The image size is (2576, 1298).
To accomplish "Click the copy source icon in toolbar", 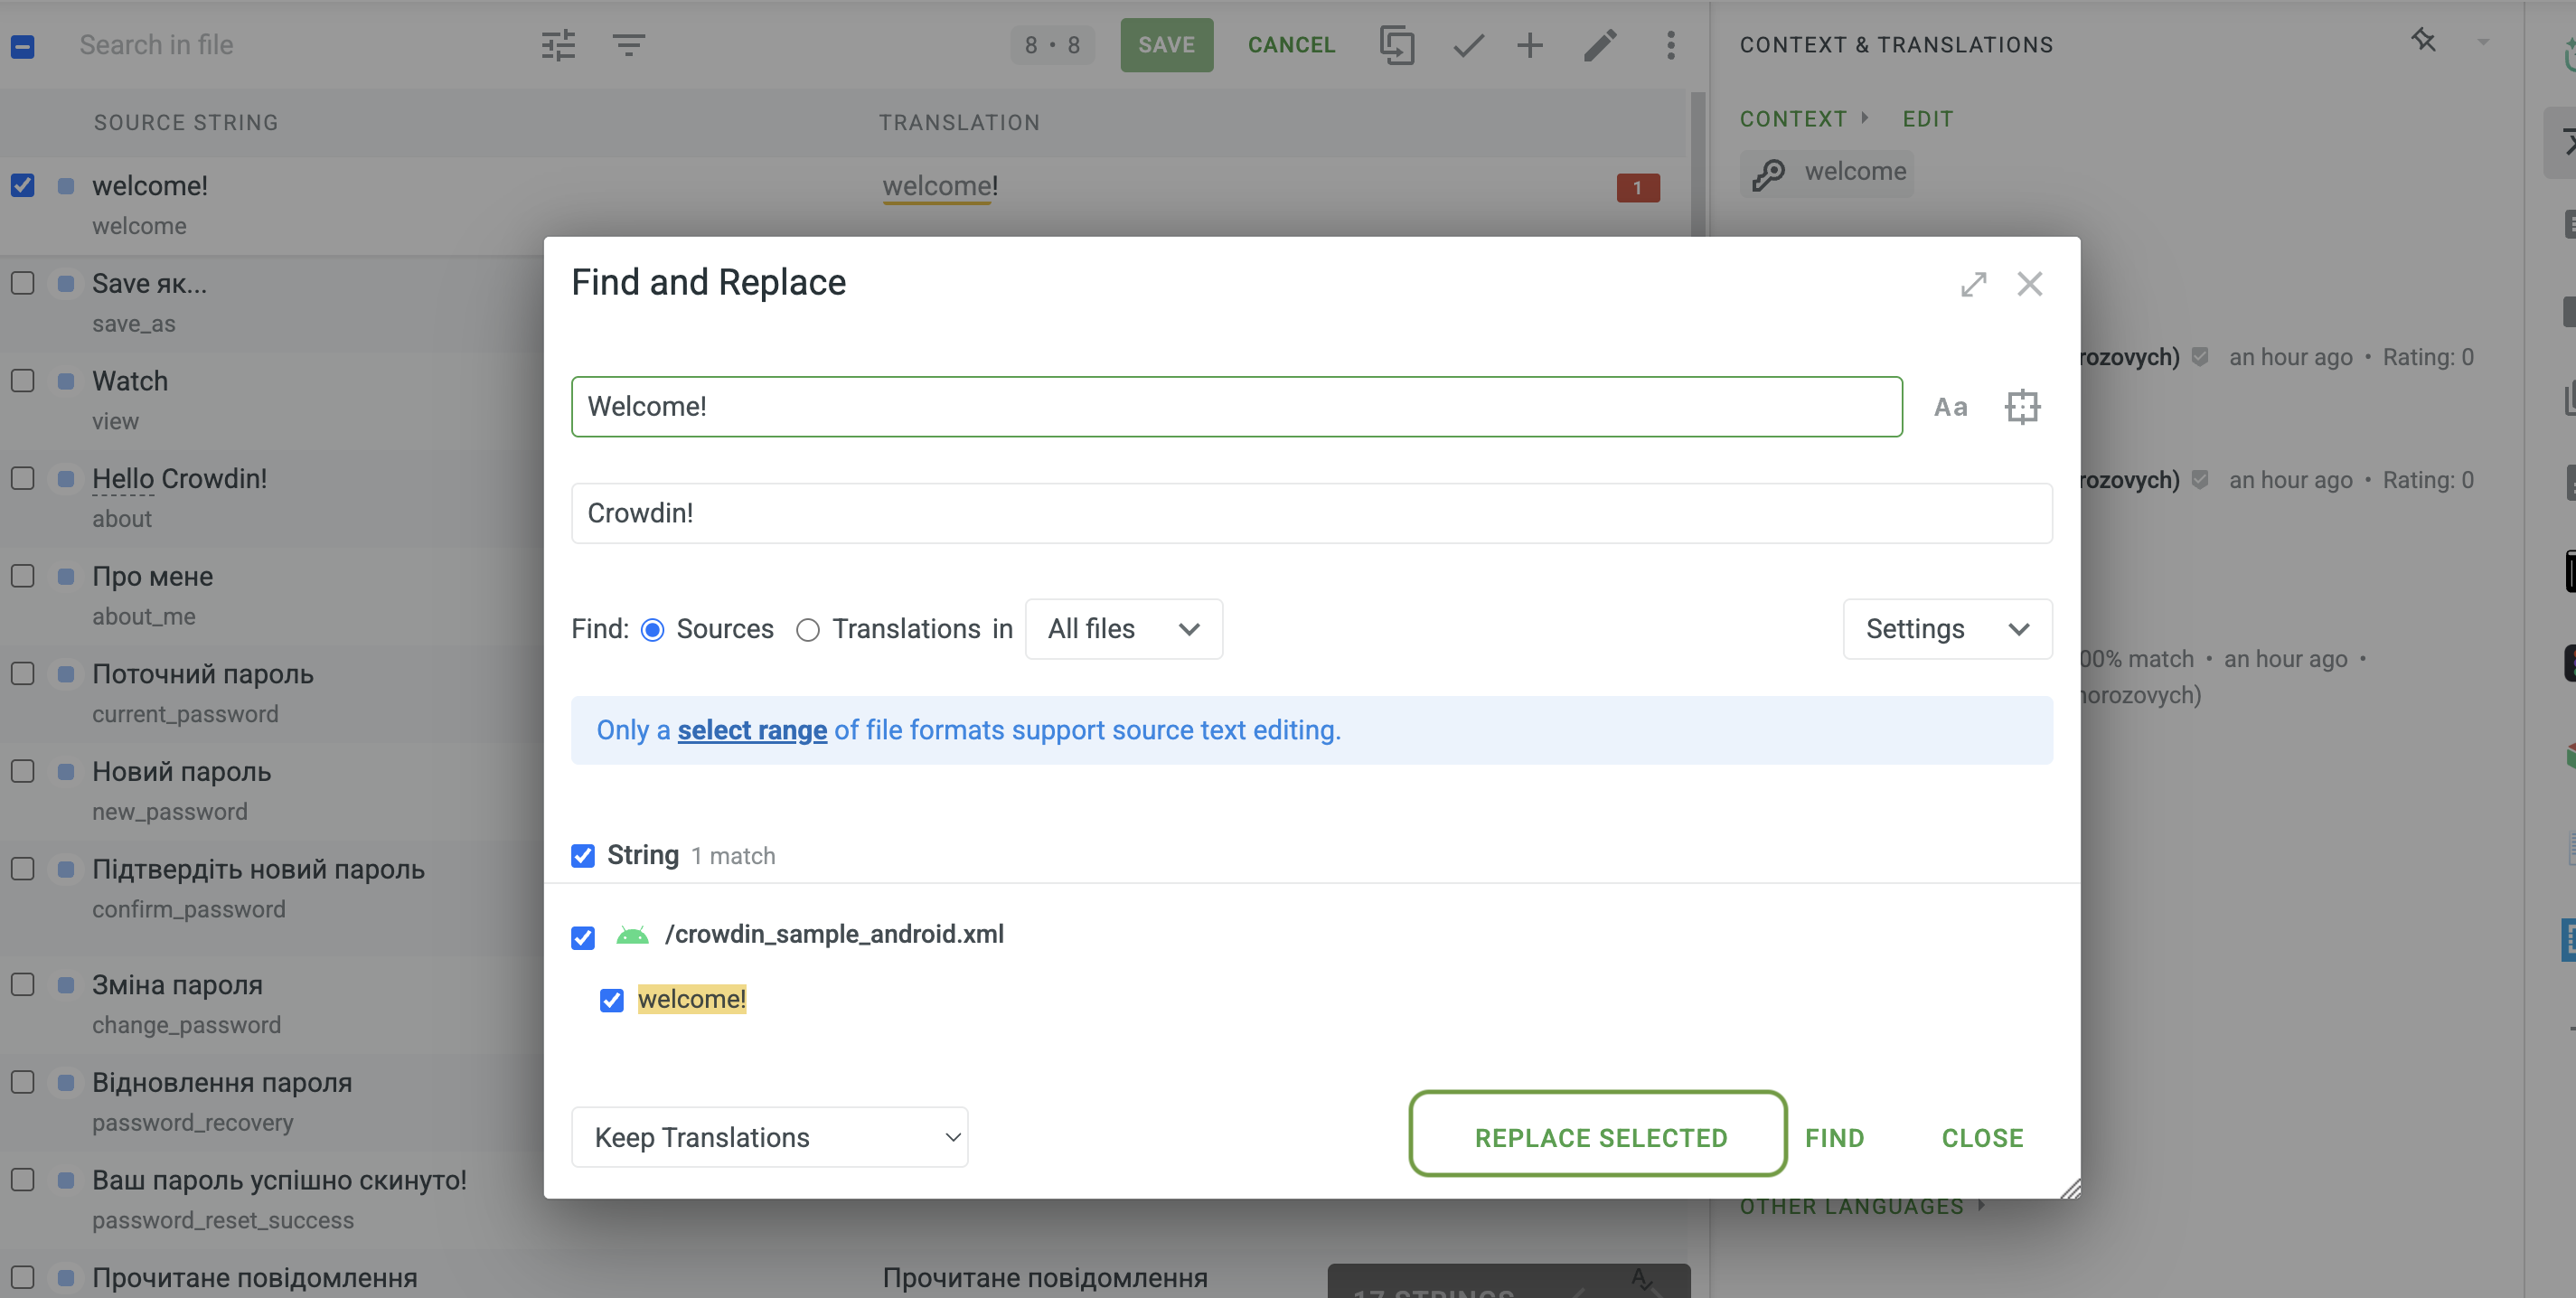I will click(x=1396, y=45).
